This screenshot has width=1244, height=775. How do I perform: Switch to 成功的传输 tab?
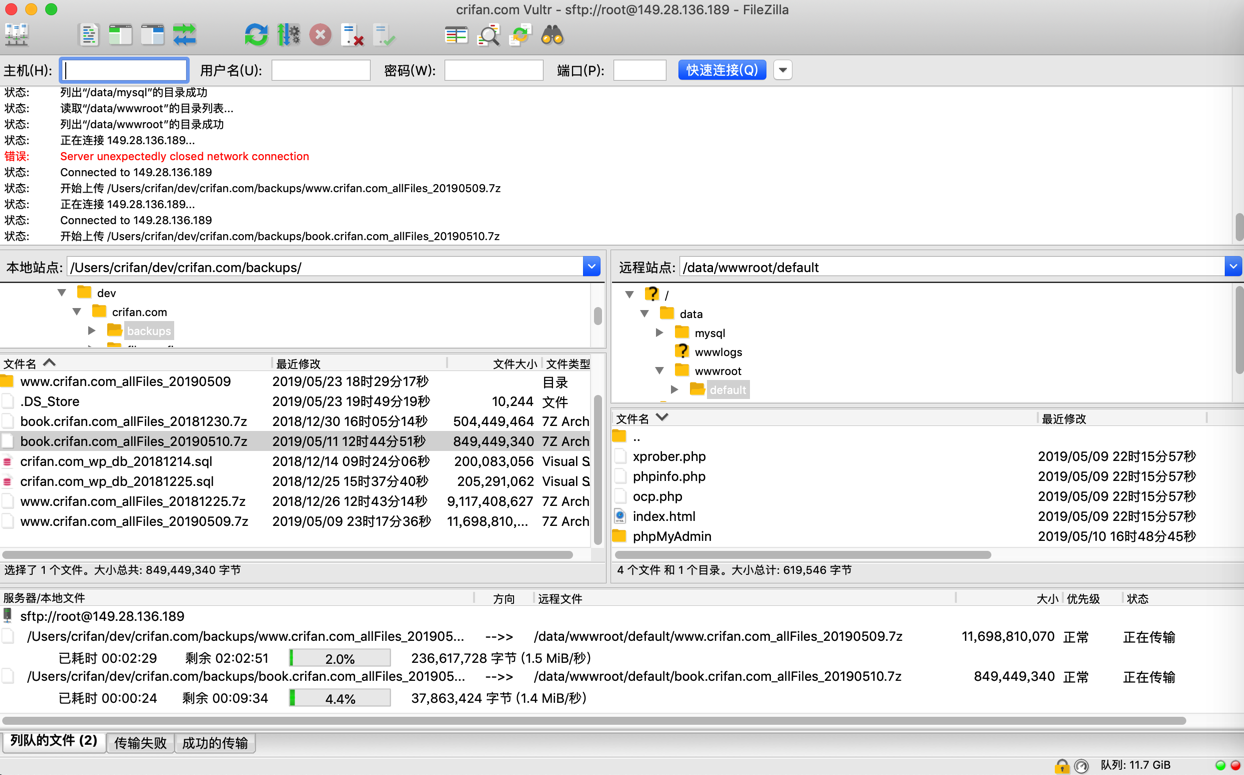[x=215, y=743]
